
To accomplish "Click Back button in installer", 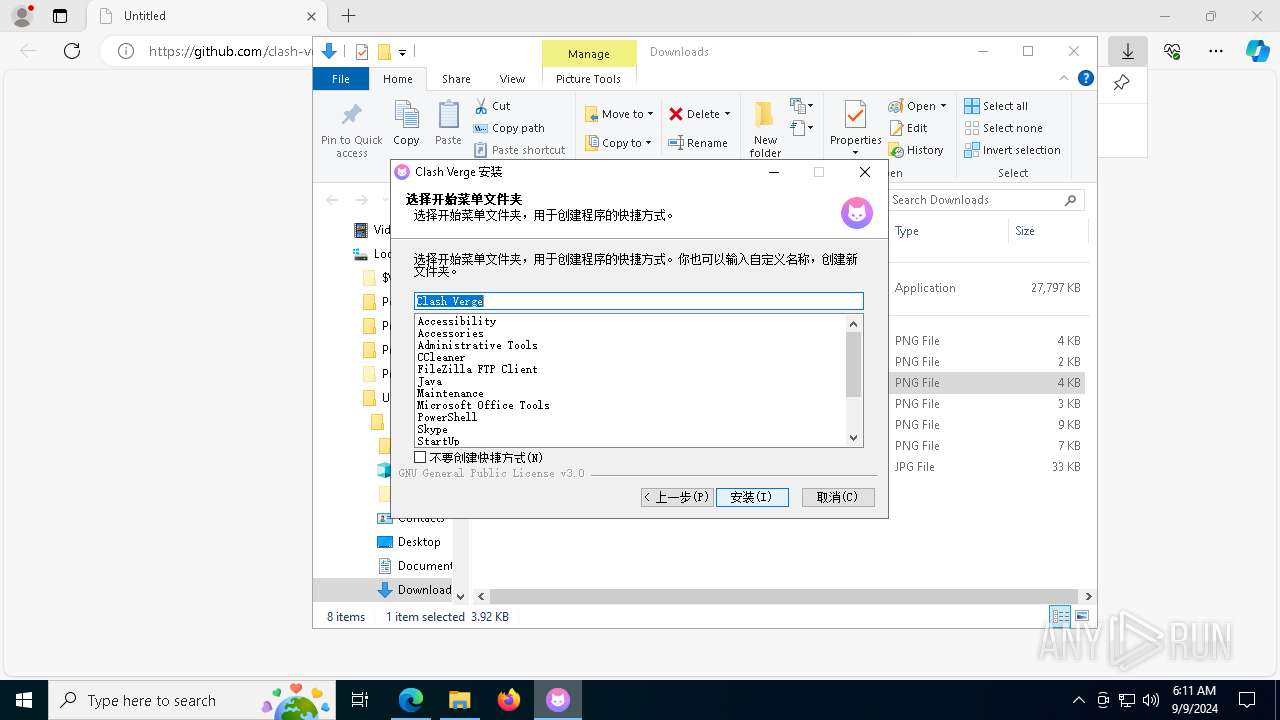I will click(677, 497).
